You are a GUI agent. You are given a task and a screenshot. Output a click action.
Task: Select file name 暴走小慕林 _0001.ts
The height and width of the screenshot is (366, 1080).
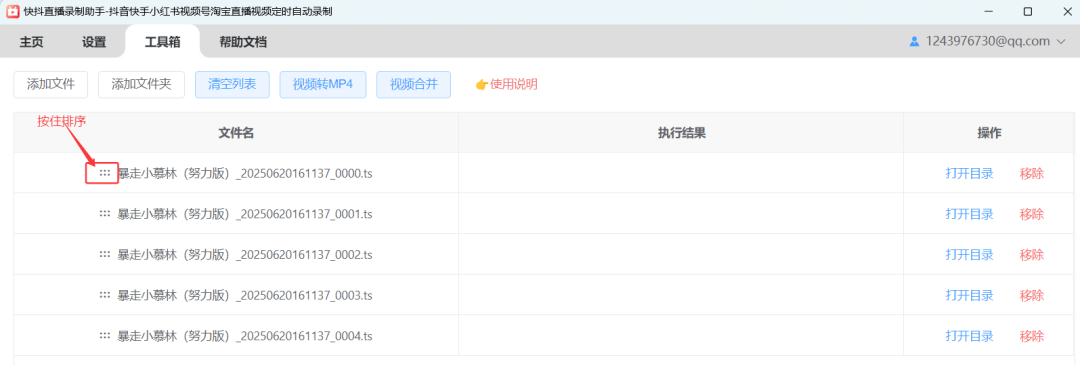(x=245, y=214)
